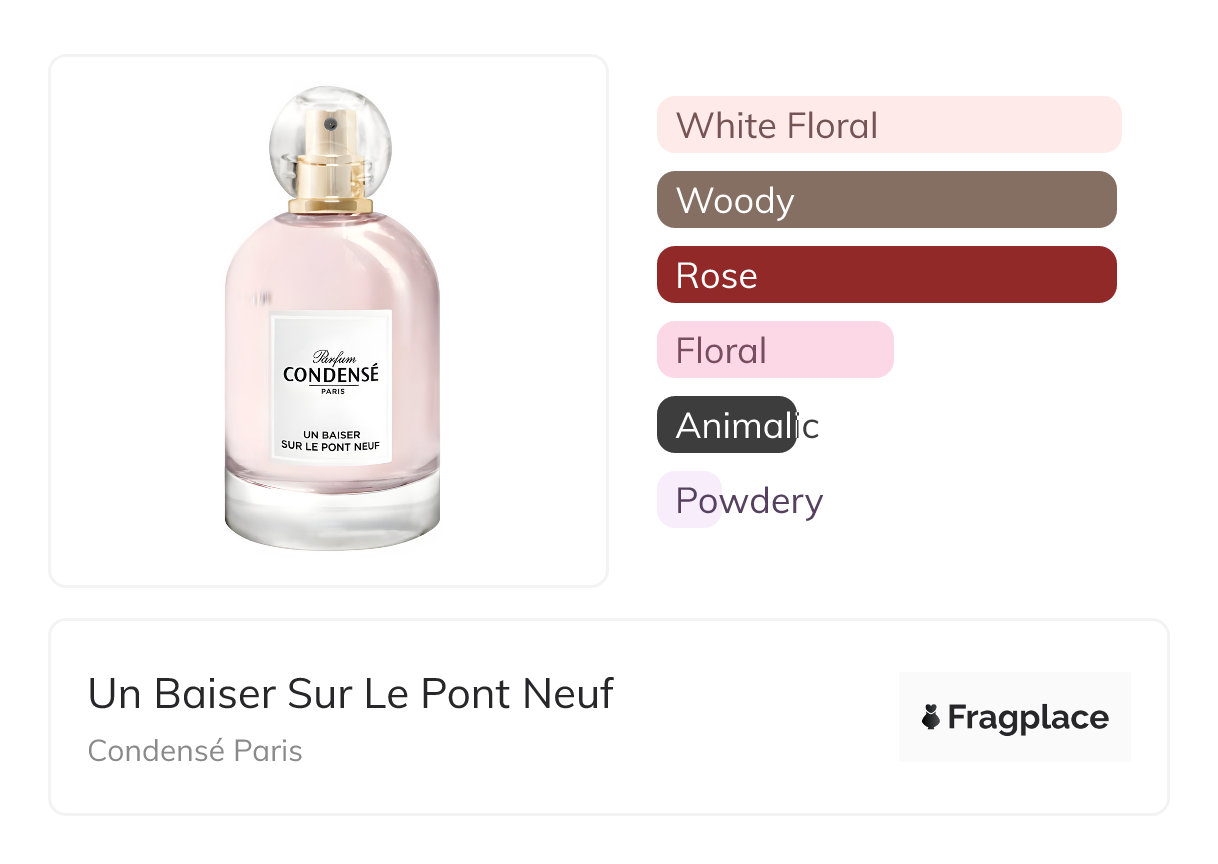Click the fragrance name printed on the bottle label

[330, 438]
